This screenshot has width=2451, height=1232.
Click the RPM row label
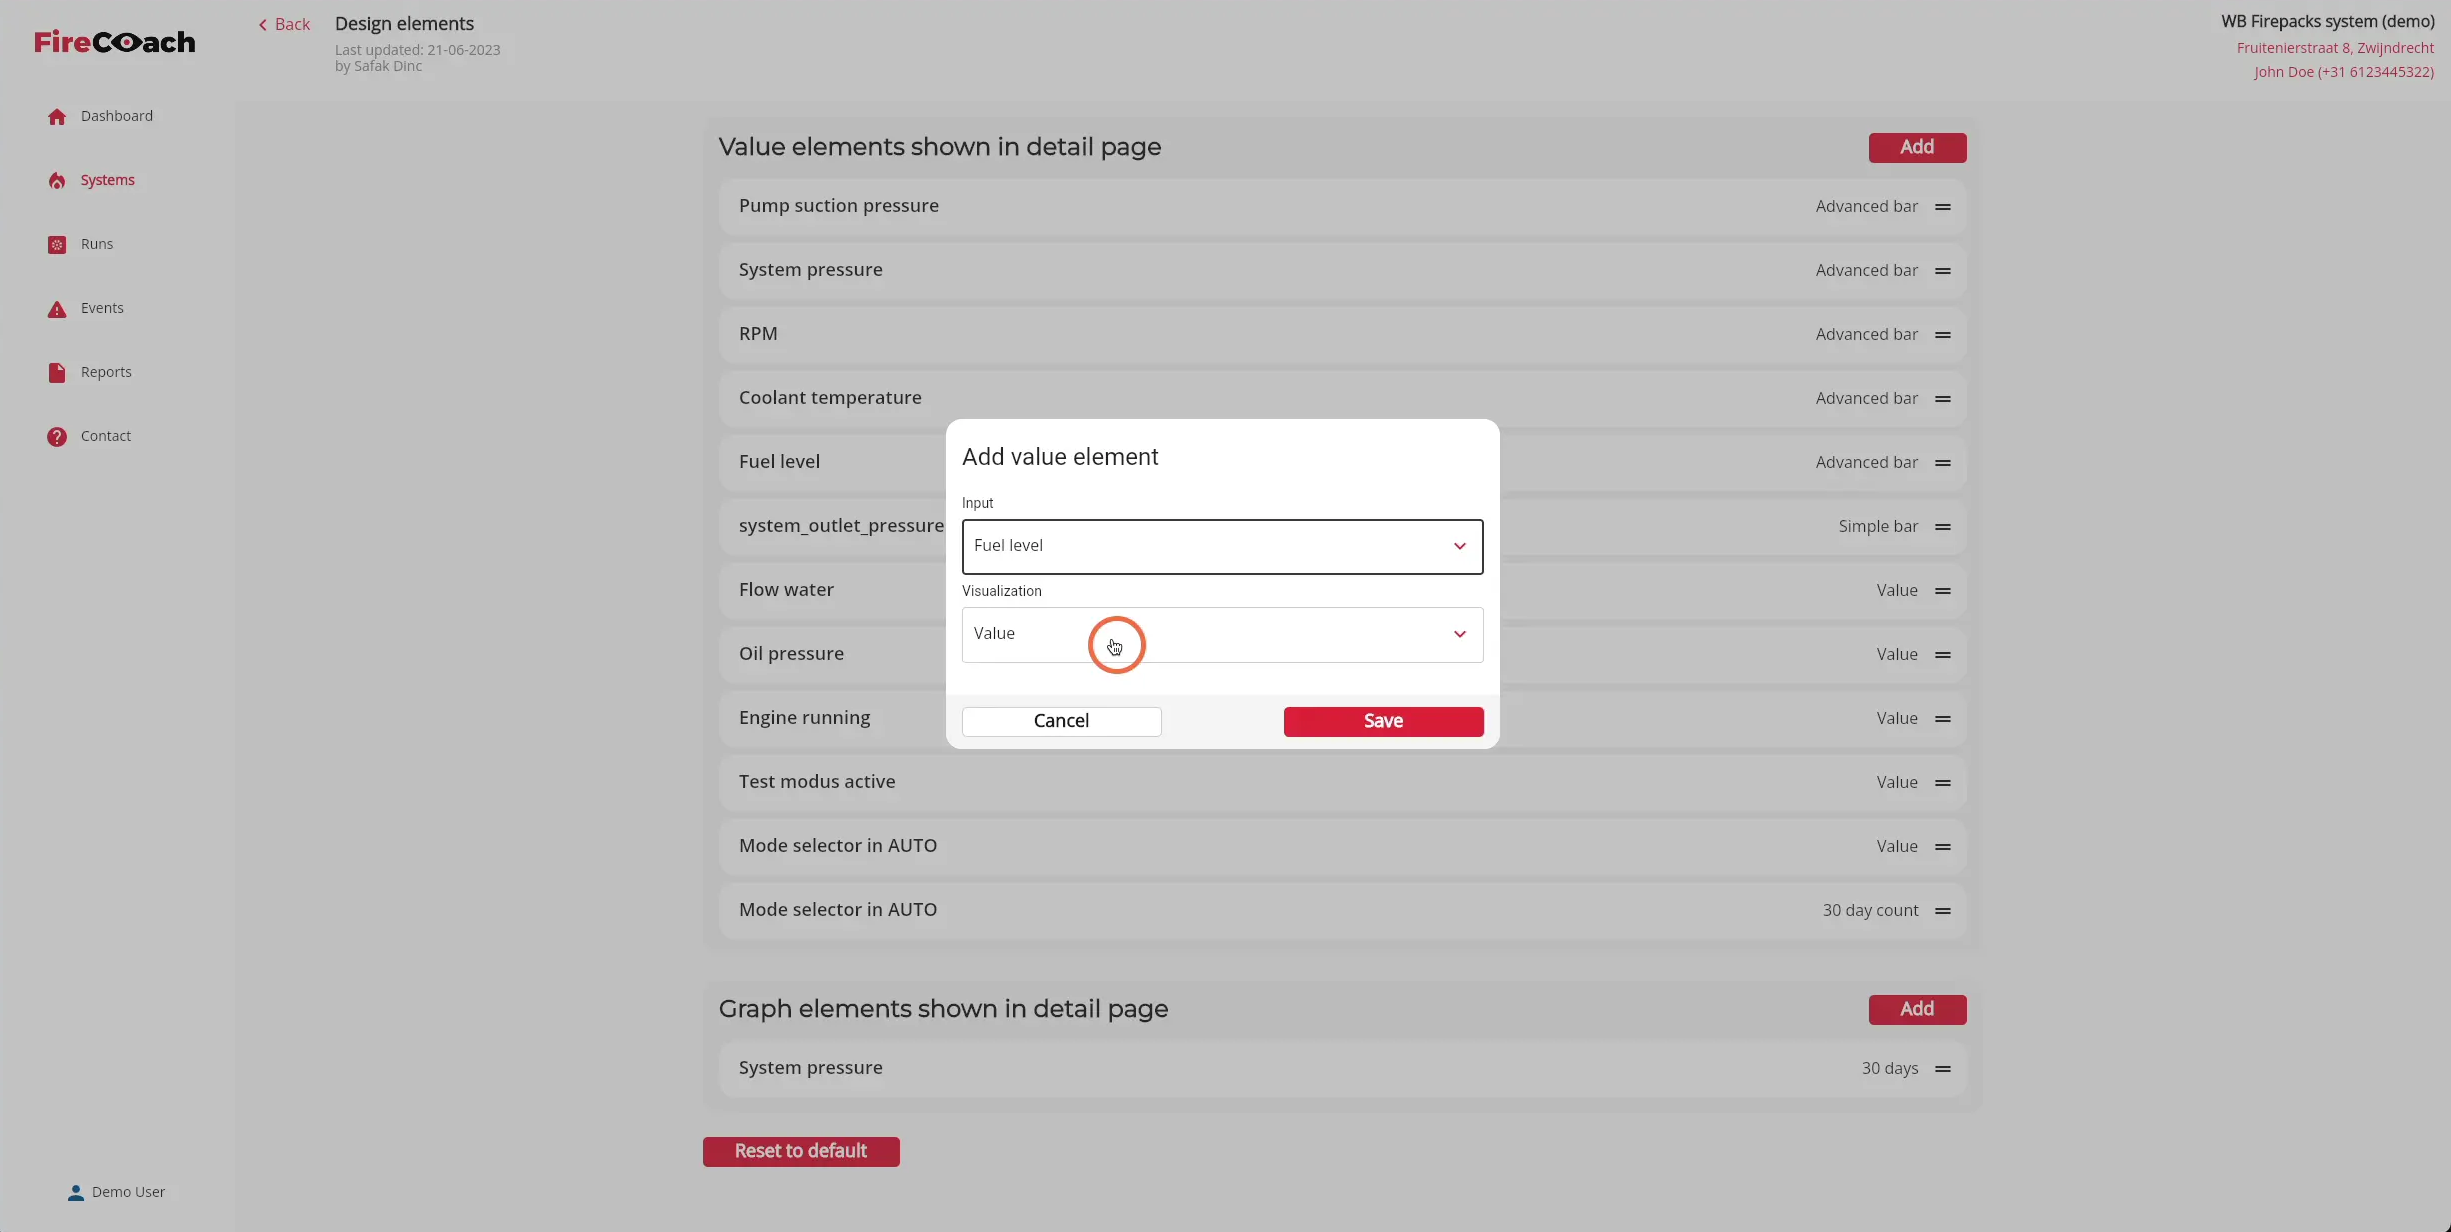[758, 334]
